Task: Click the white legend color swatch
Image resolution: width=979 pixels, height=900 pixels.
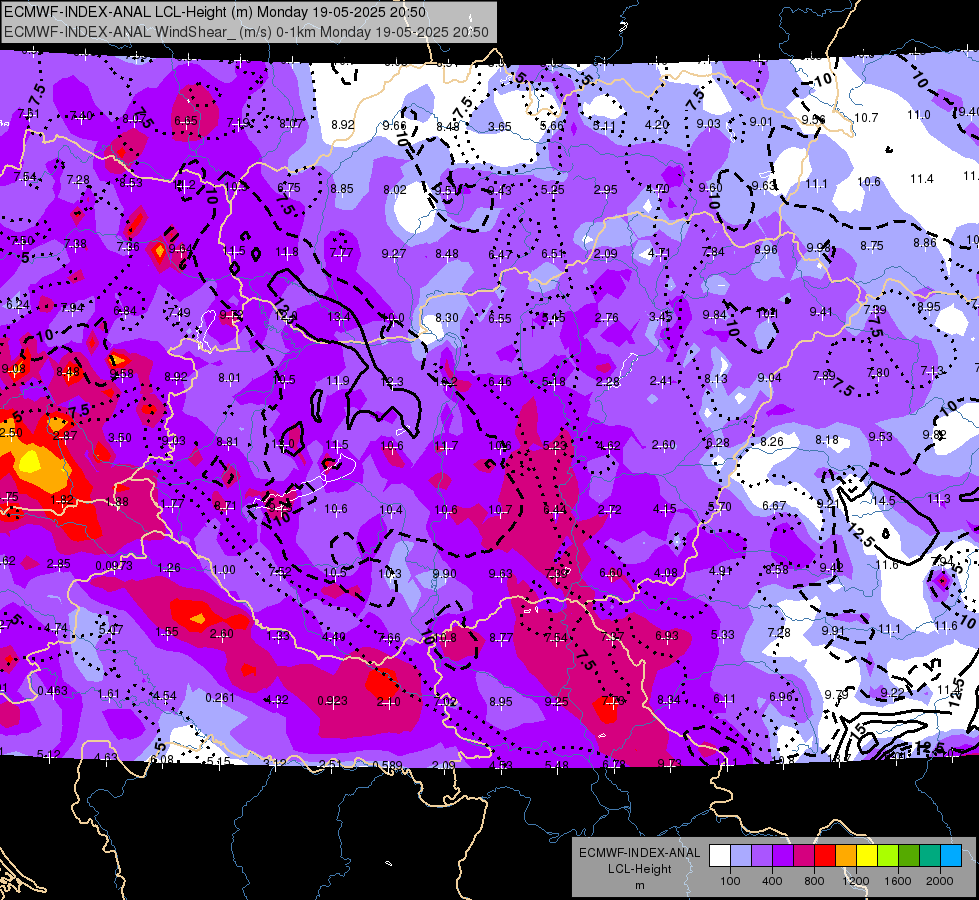Action: [720, 856]
